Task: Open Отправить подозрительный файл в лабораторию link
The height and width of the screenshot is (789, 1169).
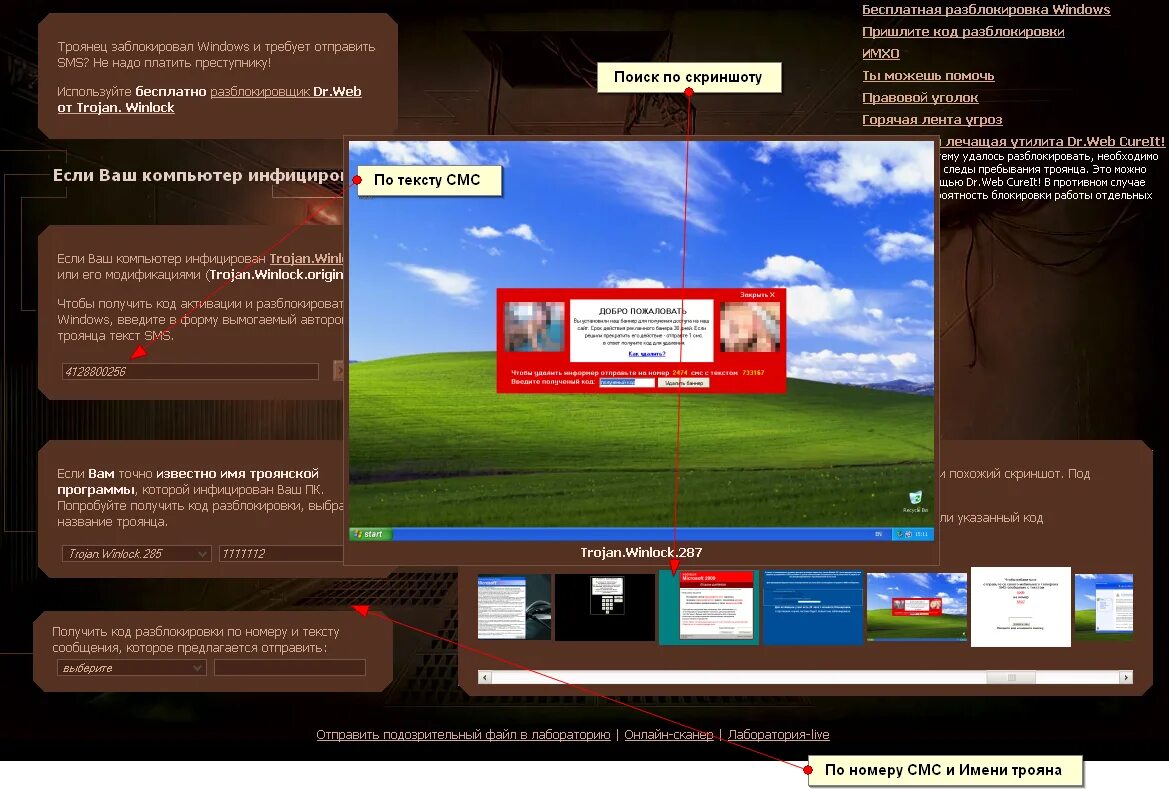Action: point(463,735)
